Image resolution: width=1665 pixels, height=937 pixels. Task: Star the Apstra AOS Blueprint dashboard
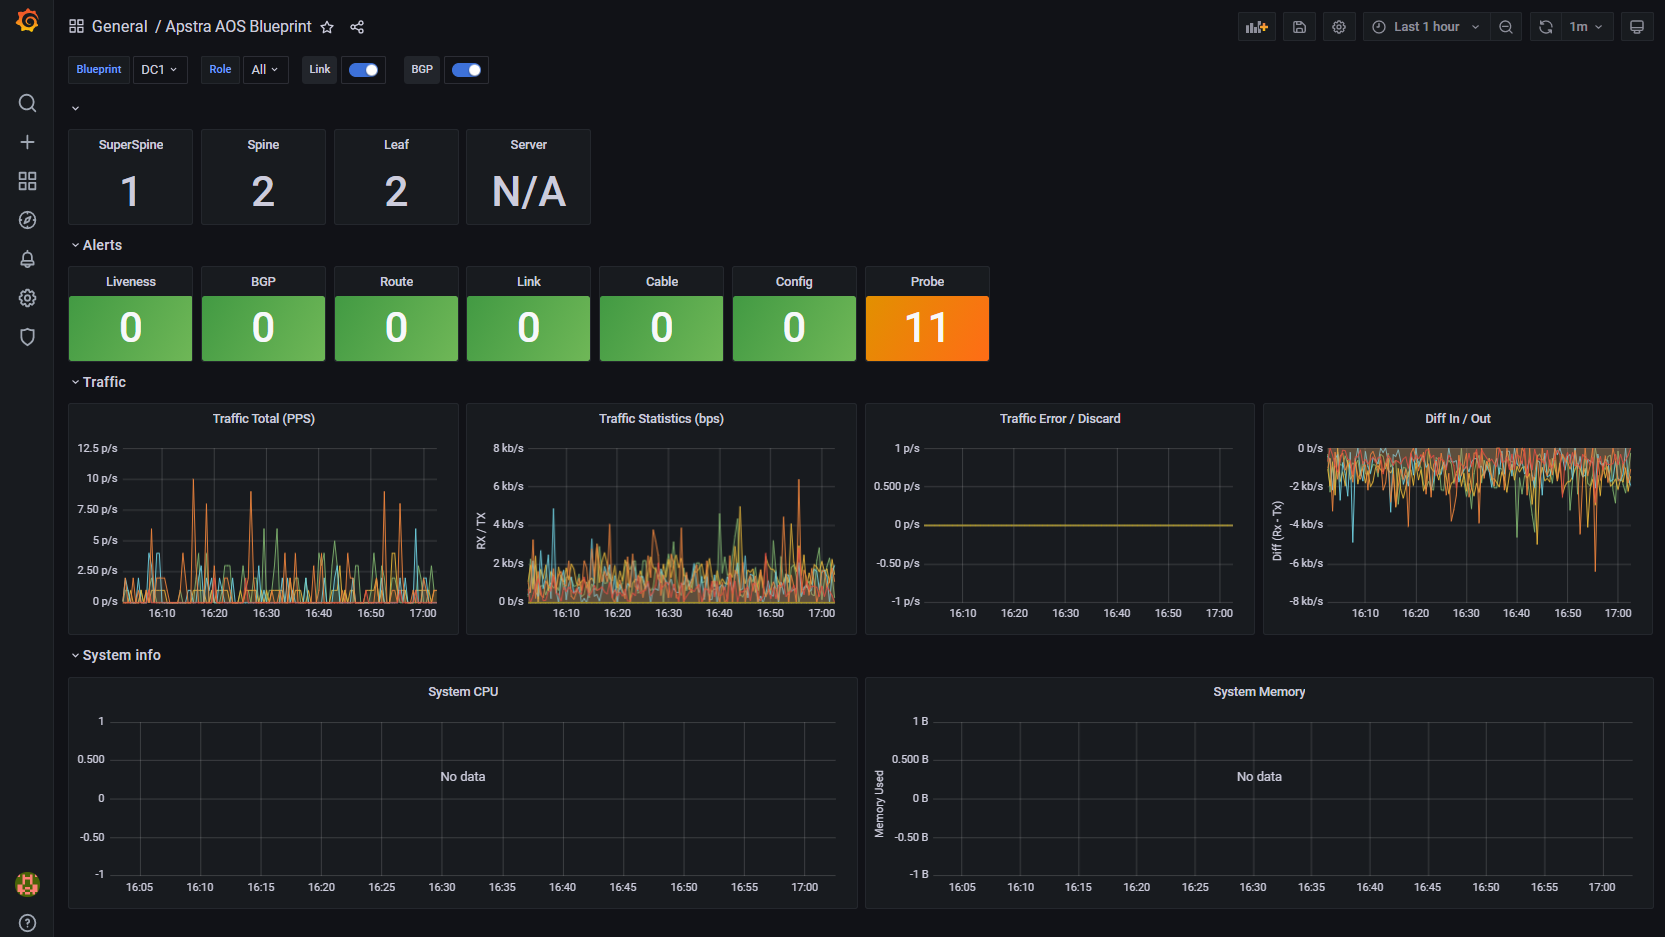coord(327,27)
